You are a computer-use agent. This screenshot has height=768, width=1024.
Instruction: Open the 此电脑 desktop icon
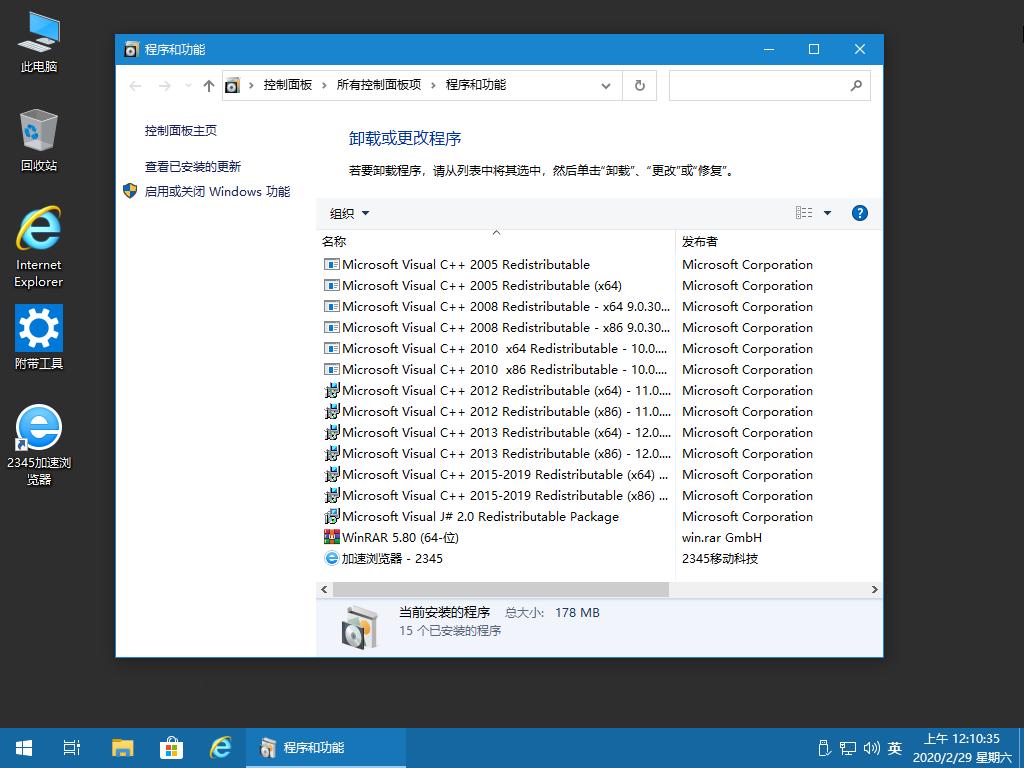click(39, 42)
